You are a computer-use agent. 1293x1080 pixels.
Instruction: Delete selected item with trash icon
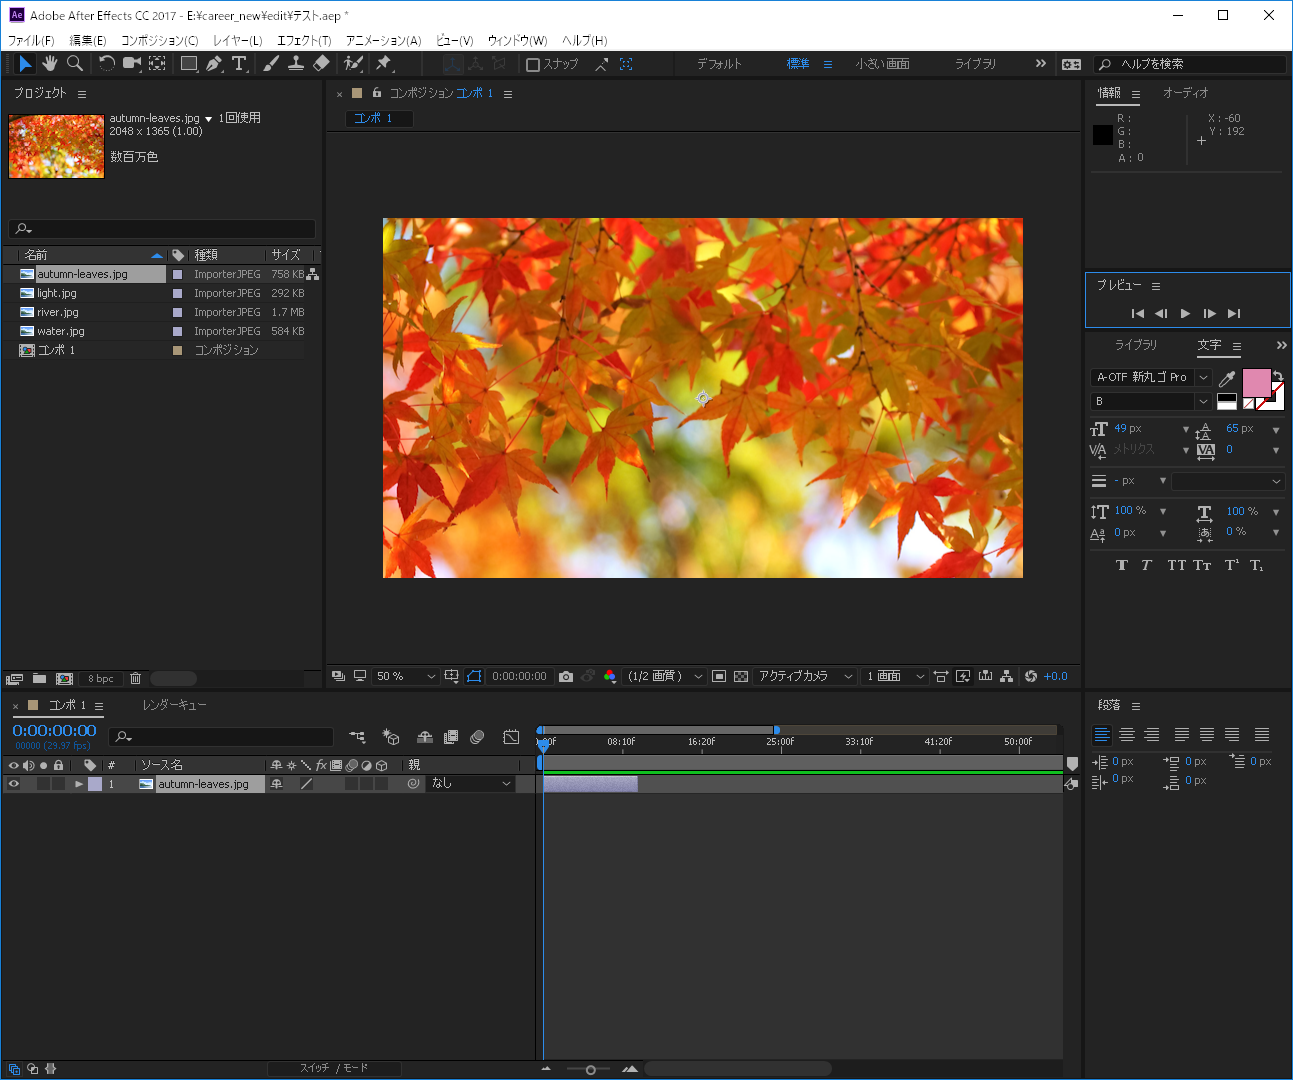pyautogui.click(x=136, y=679)
